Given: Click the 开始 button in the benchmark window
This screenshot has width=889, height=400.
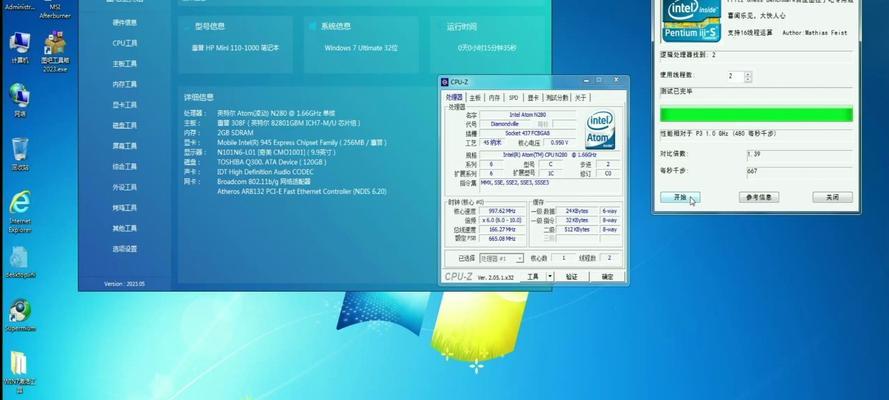Looking at the screenshot, I should [680, 197].
